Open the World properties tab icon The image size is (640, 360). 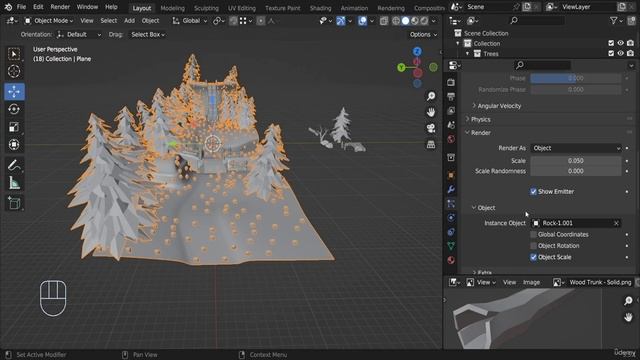tap(451, 139)
